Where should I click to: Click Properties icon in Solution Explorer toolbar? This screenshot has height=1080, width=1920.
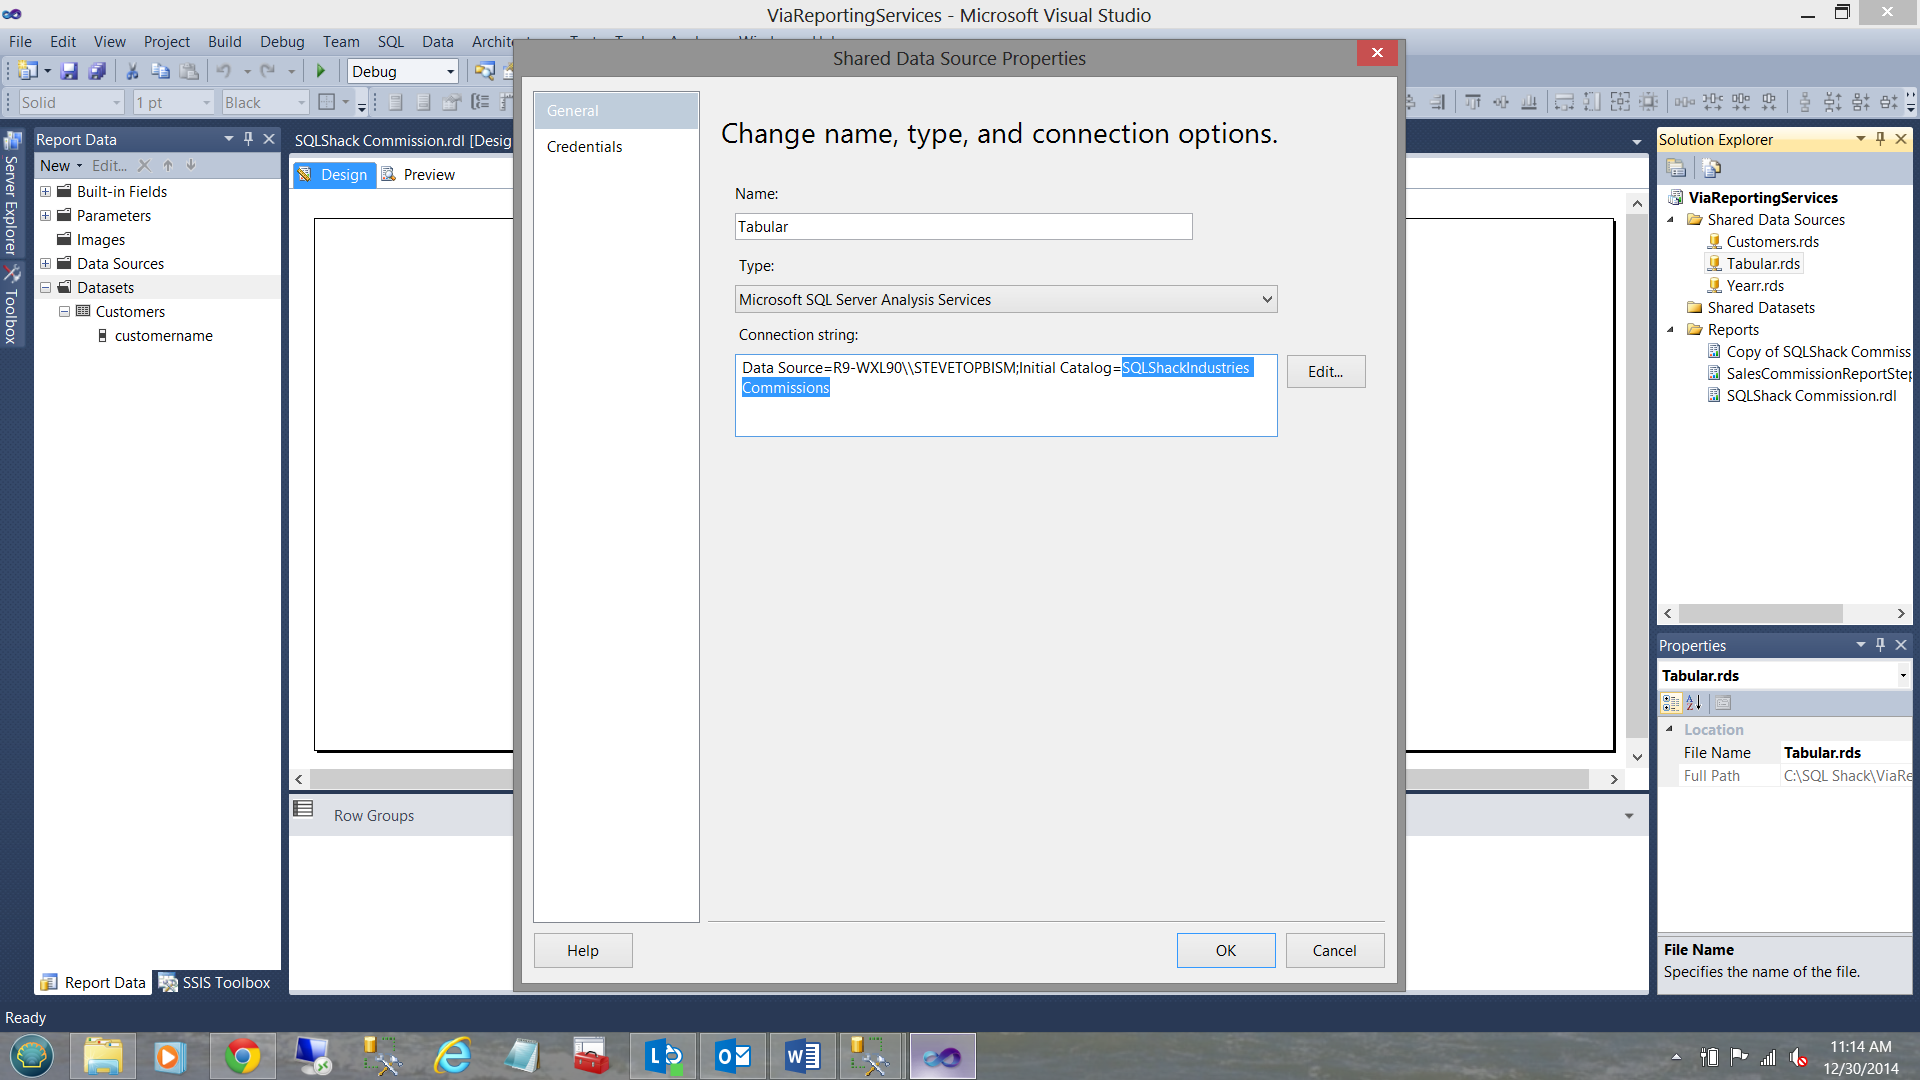(x=1676, y=168)
